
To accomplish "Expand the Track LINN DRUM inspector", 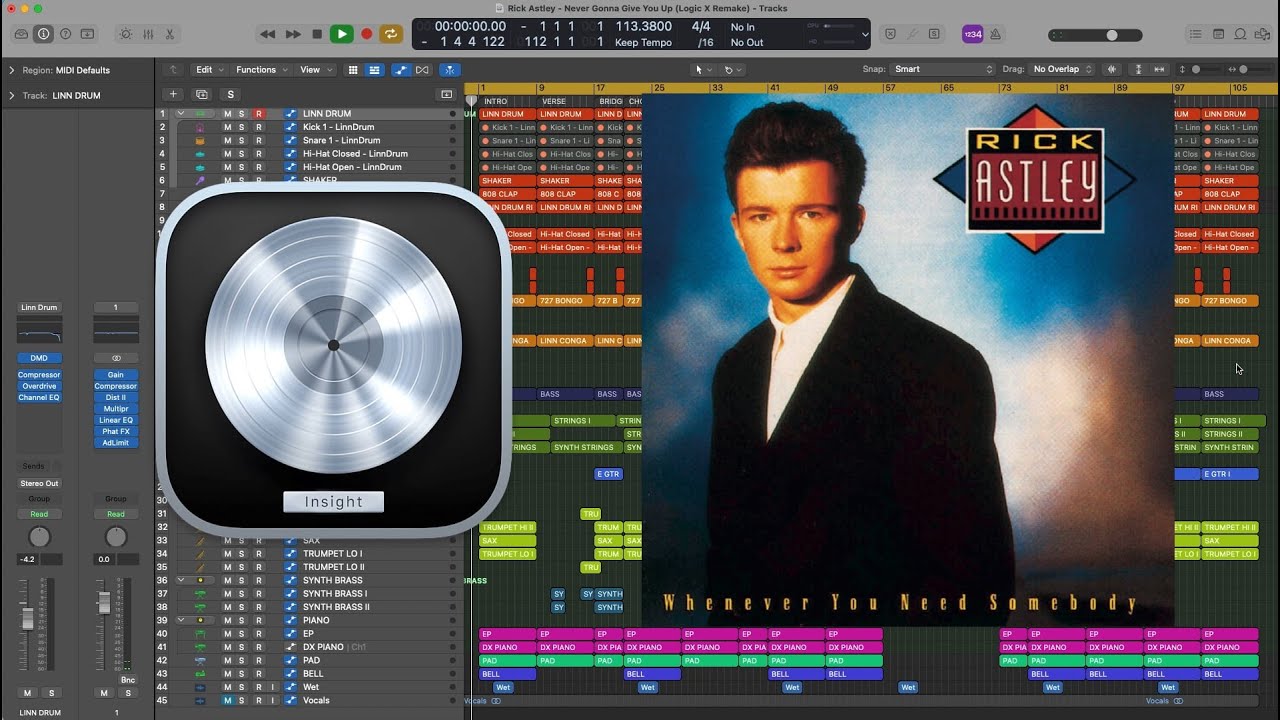I will pyautogui.click(x=12, y=96).
